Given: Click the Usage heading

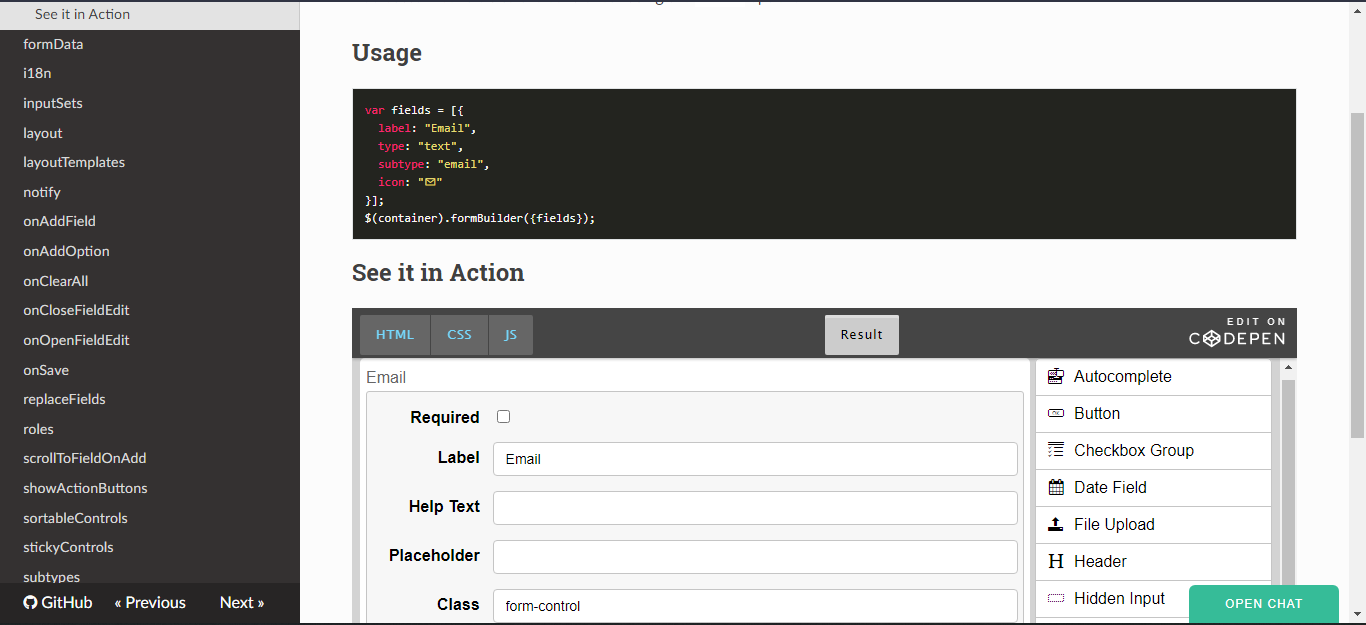Looking at the screenshot, I should click(x=387, y=53).
